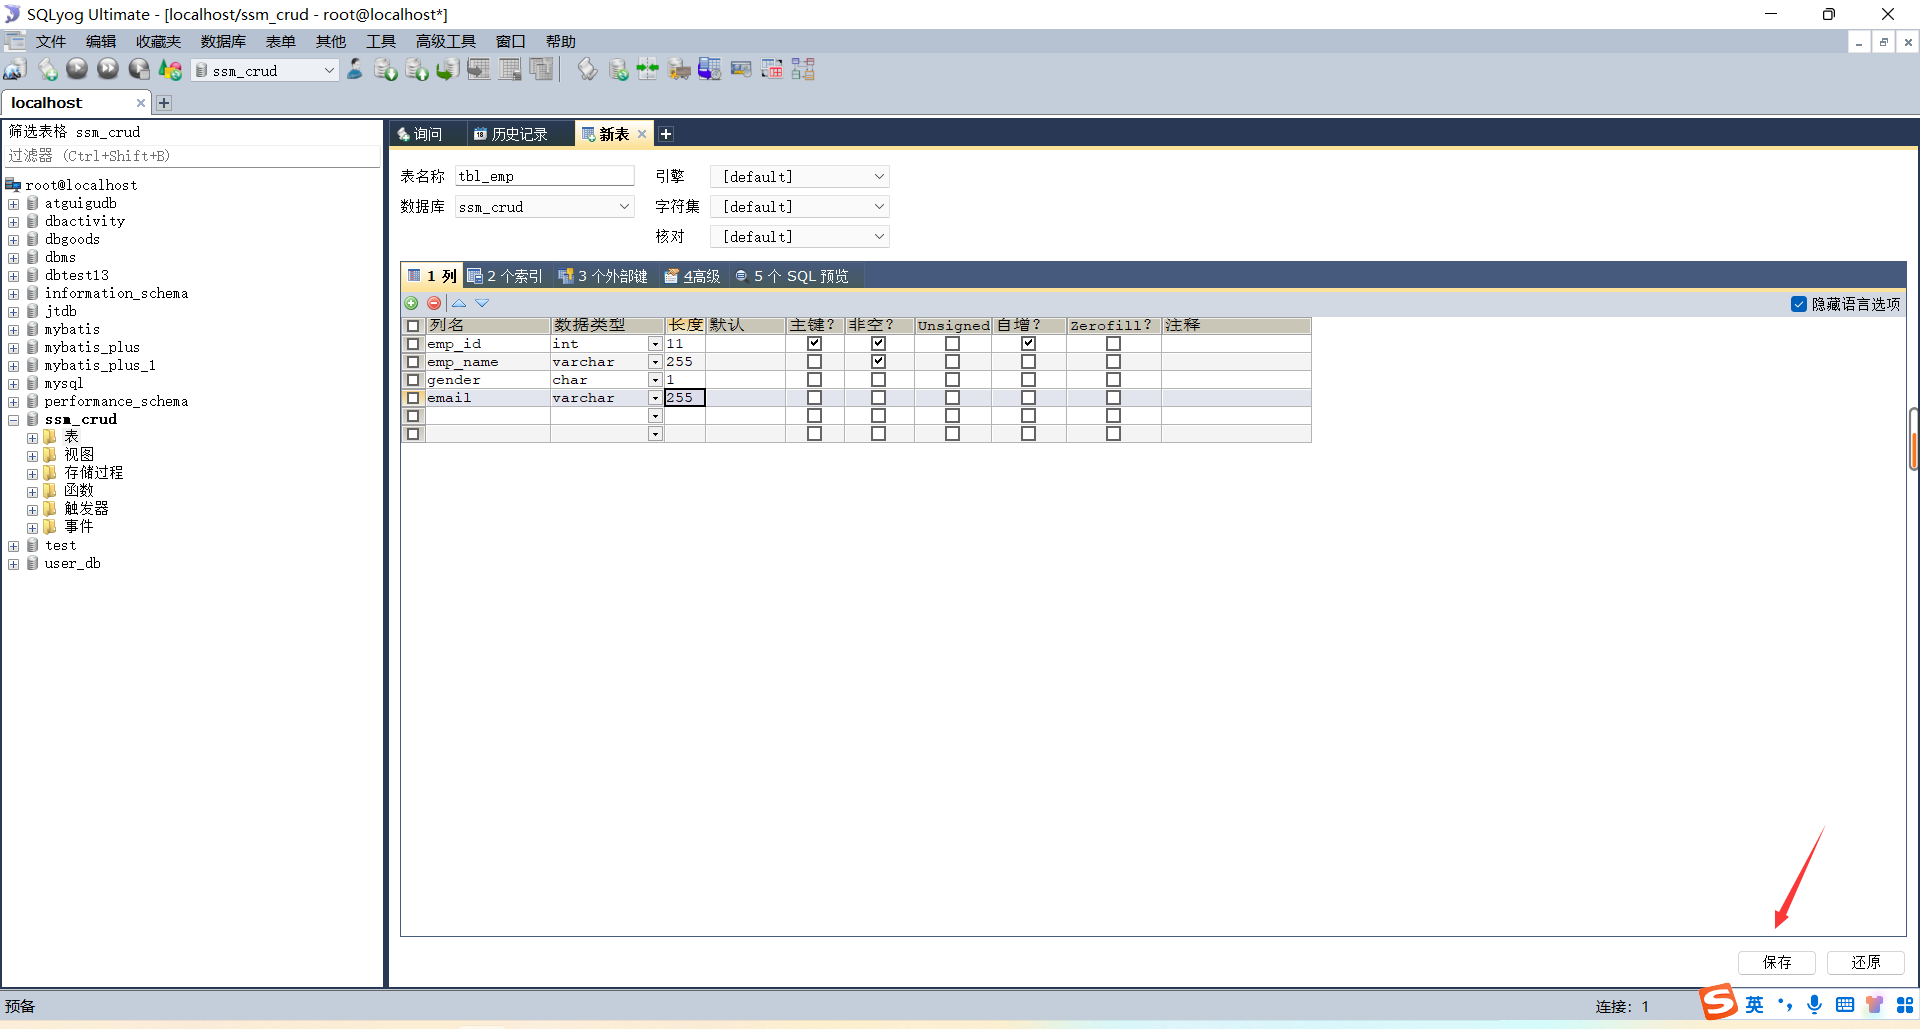This screenshot has width=1920, height=1029.
Task: Toggle Zerofill checkbox for emp_name row
Action: pos(1113,362)
